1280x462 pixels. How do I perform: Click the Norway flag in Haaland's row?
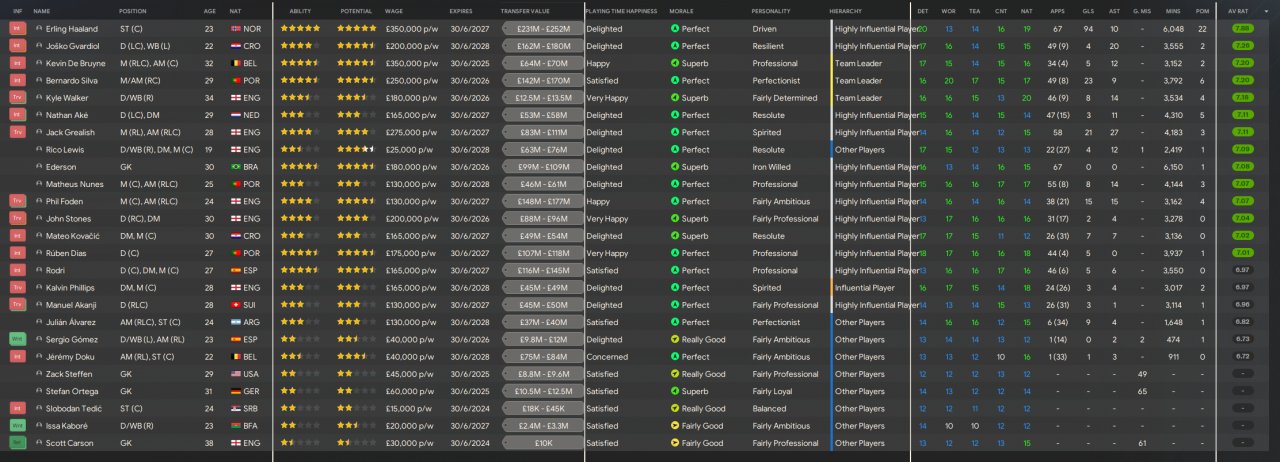(235, 29)
